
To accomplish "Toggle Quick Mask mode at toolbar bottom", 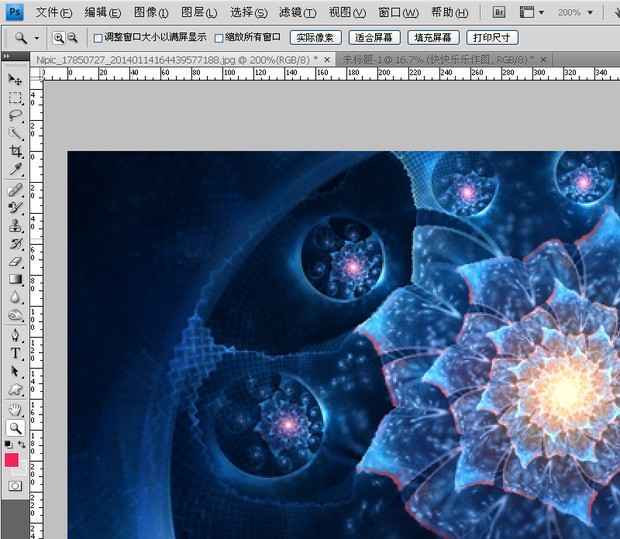I will click(x=15, y=485).
